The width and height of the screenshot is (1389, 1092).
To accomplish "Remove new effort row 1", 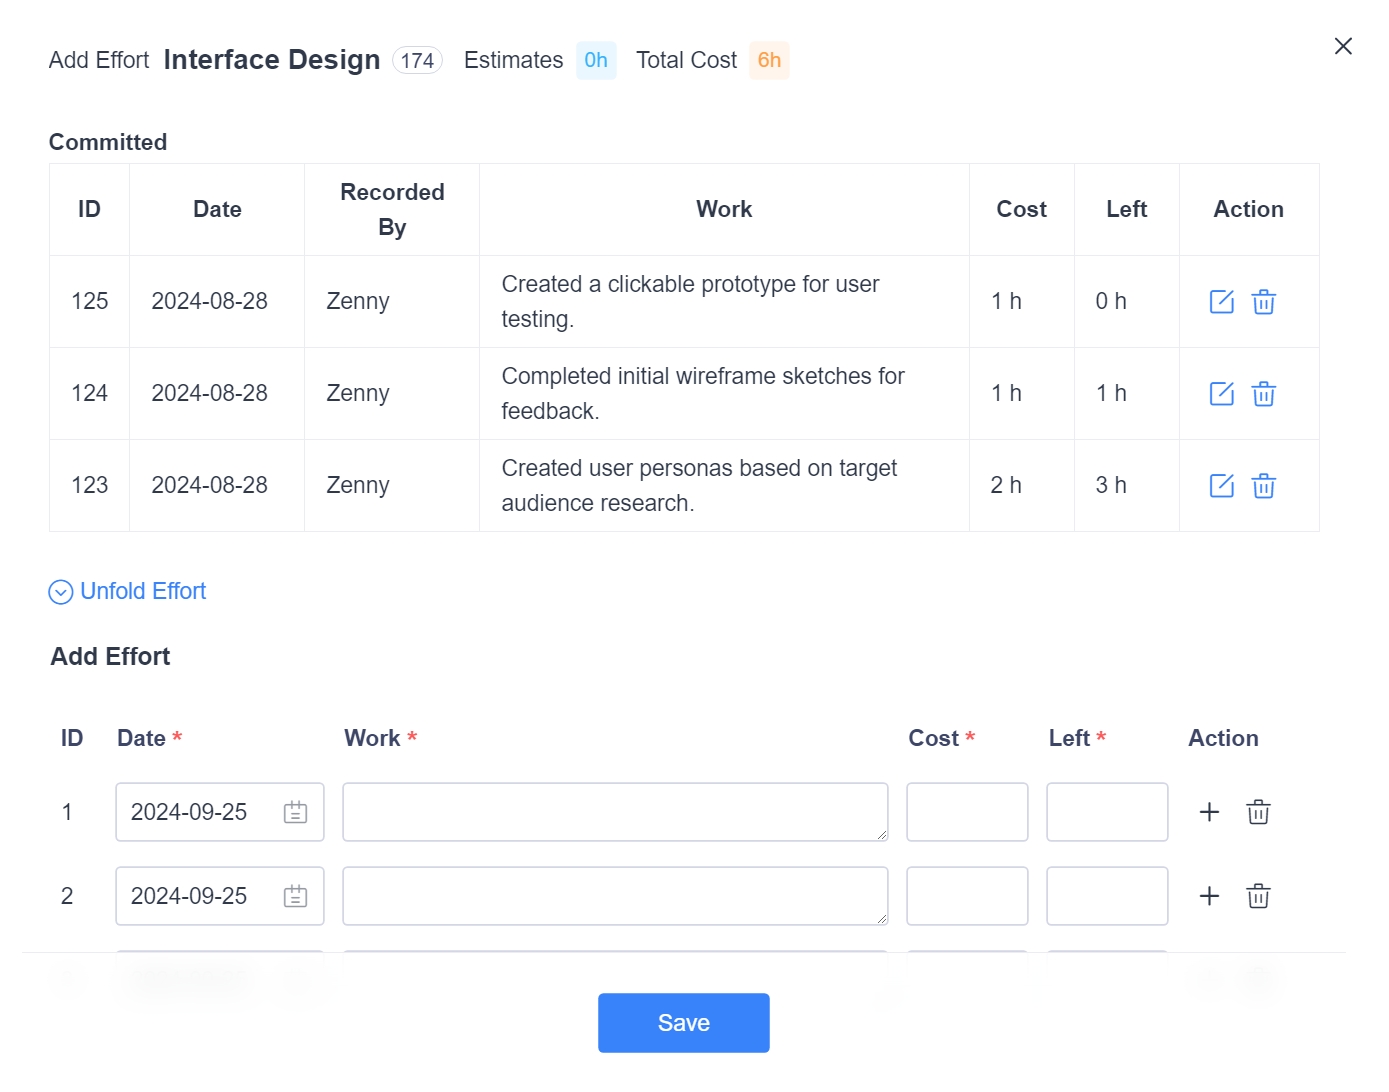I will (1258, 812).
